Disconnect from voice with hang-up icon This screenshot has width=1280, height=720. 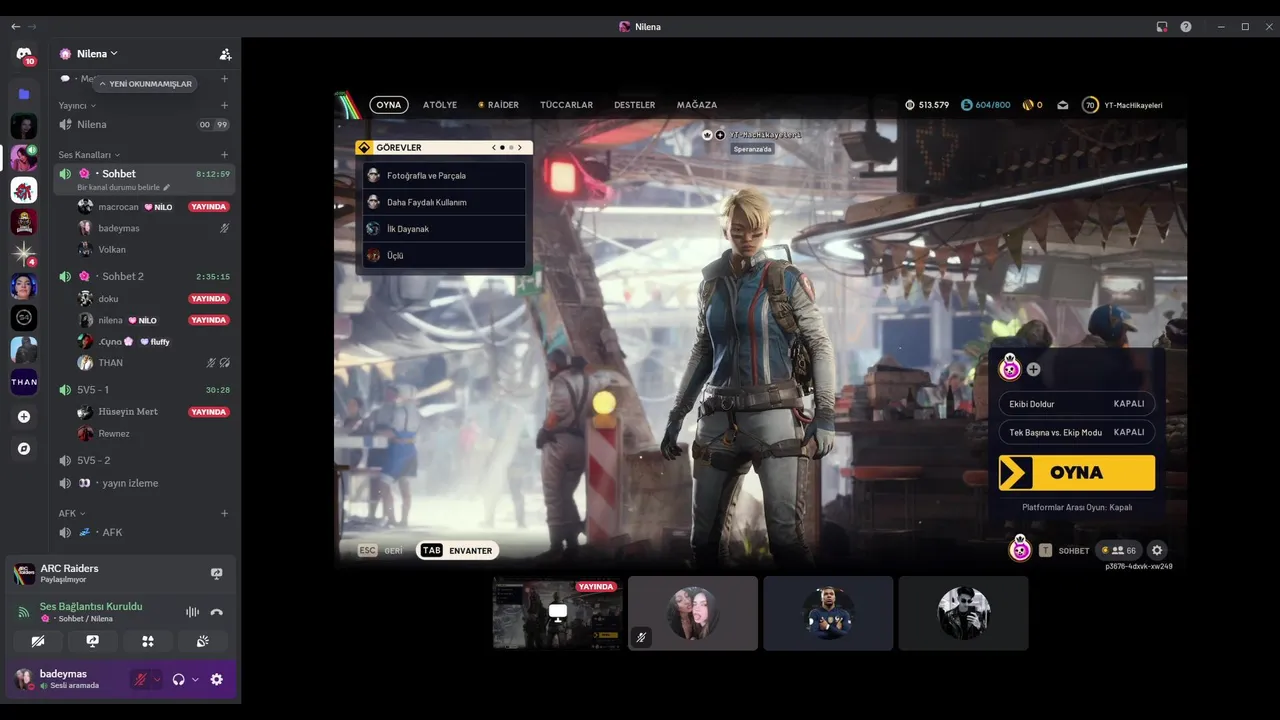[x=216, y=612]
